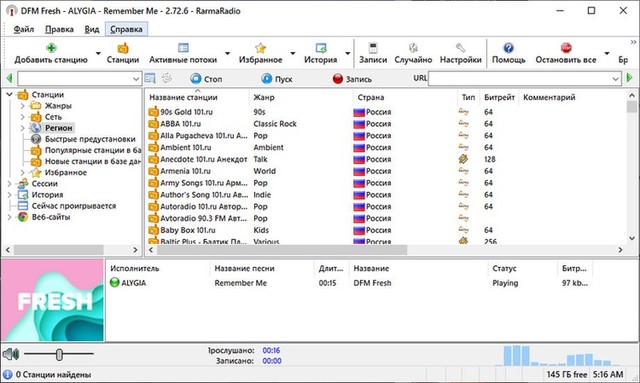Open the Справка menu
Screen dimensions: 640x383
point(126,29)
